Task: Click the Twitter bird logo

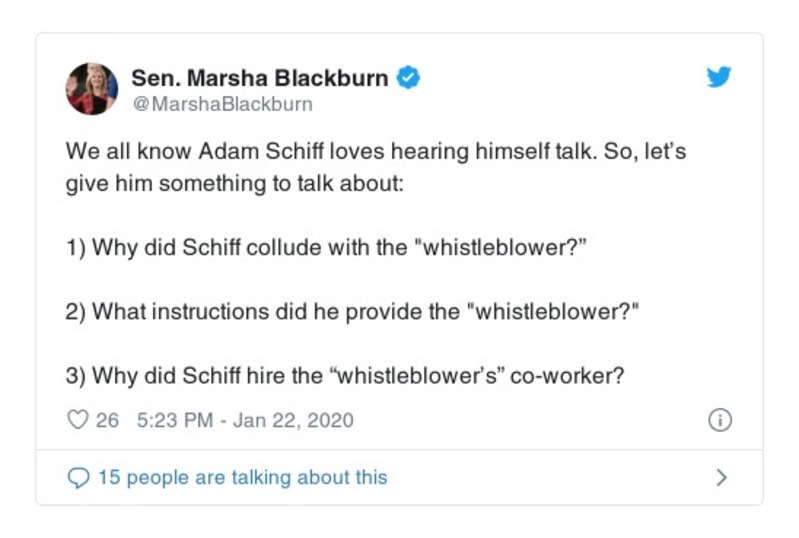Action: click(719, 78)
